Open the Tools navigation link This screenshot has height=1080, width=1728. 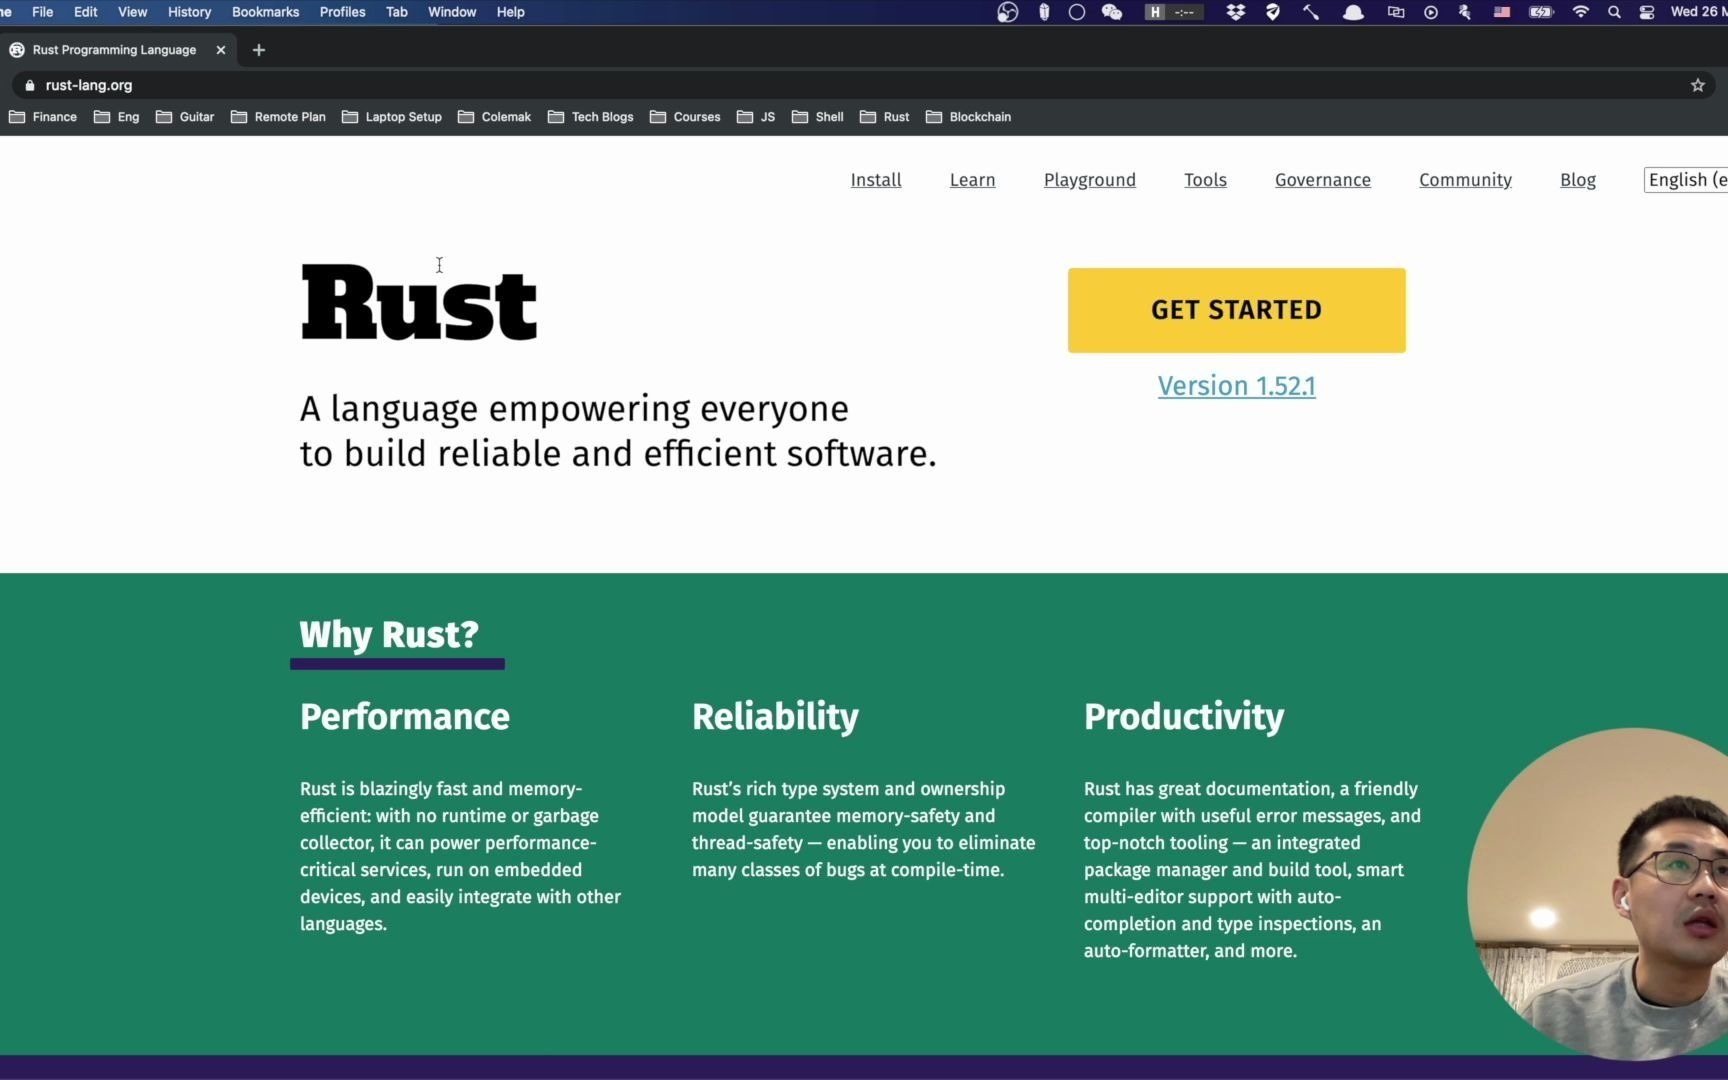pyautogui.click(x=1206, y=180)
